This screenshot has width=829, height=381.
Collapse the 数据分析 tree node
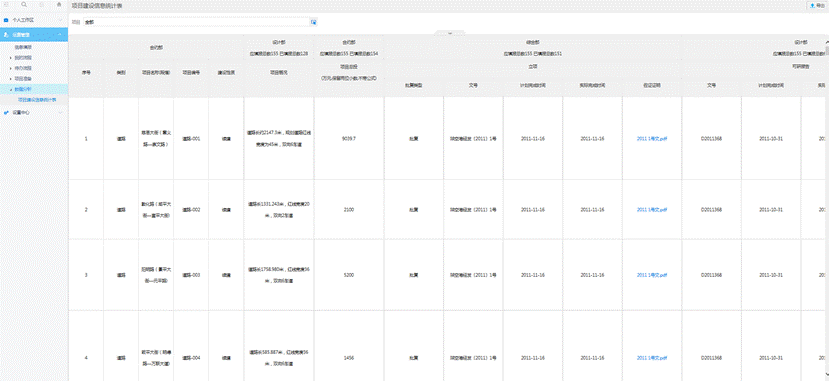tap(11, 89)
